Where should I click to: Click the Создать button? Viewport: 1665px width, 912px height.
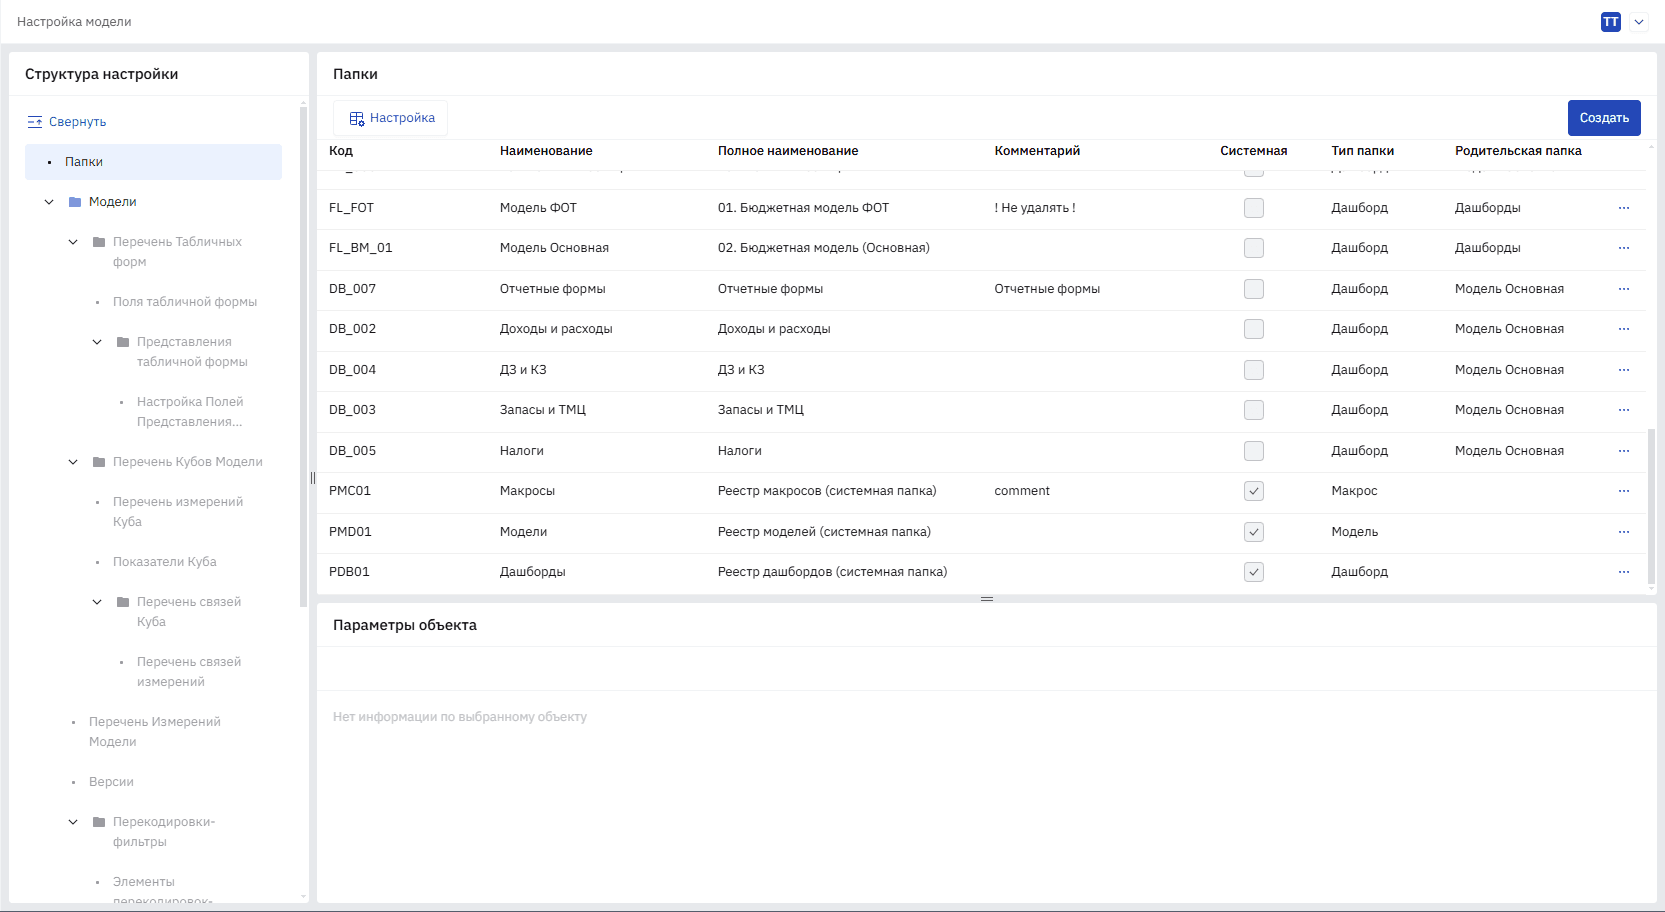pos(1604,118)
